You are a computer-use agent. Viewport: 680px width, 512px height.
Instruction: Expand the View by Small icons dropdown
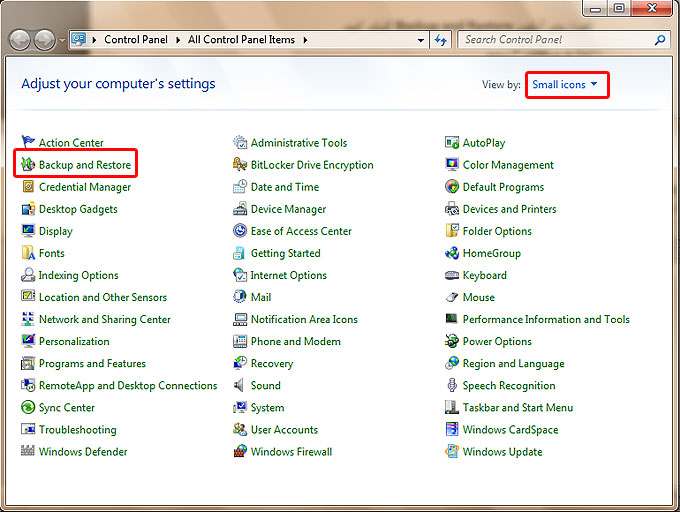coord(566,85)
